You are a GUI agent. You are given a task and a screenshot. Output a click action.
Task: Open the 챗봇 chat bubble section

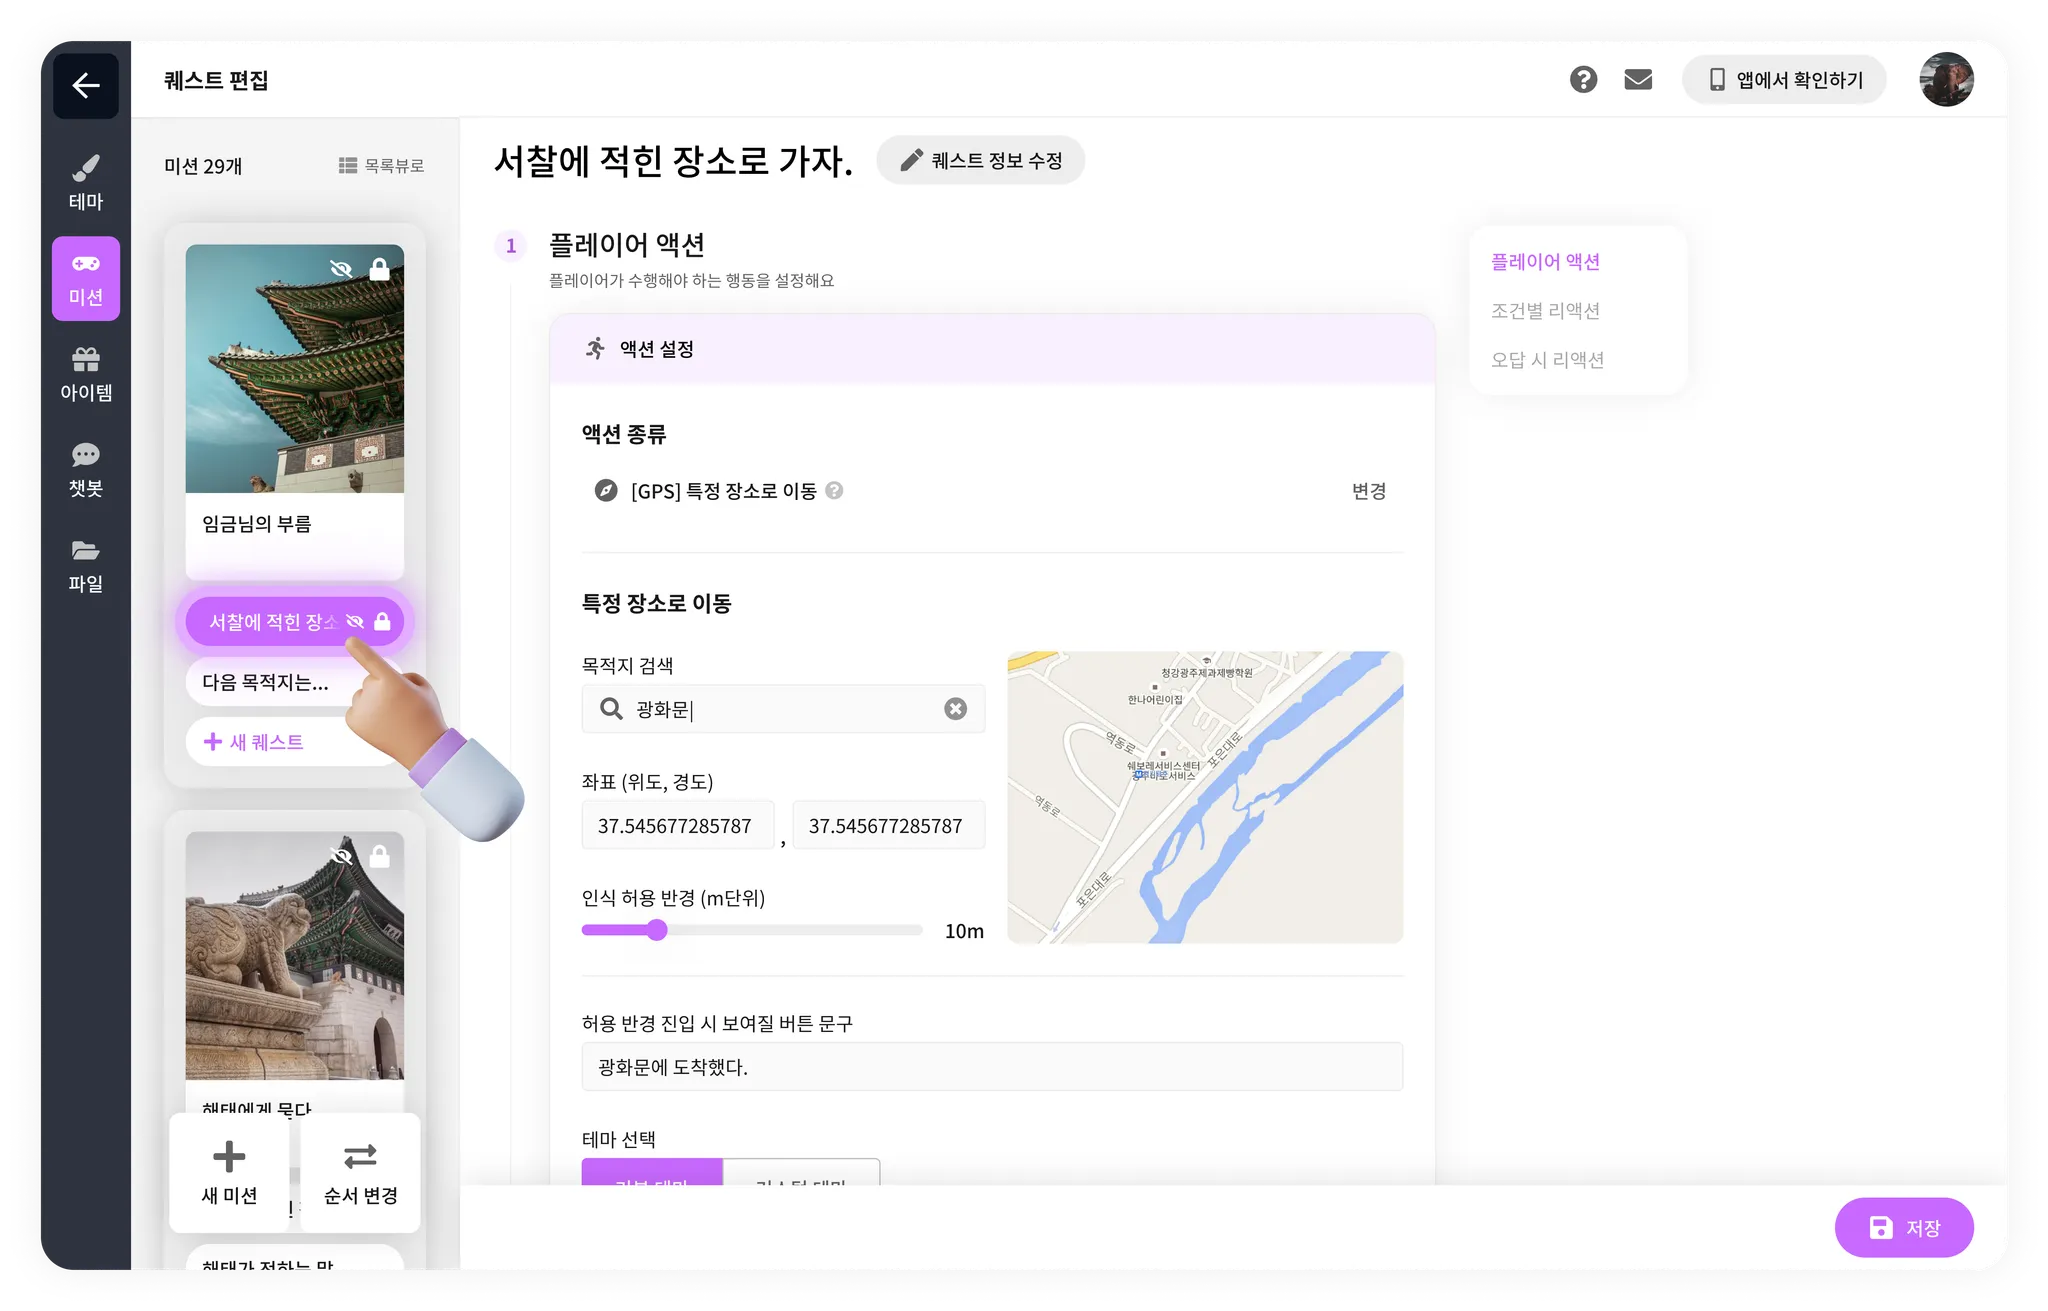[x=86, y=469]
